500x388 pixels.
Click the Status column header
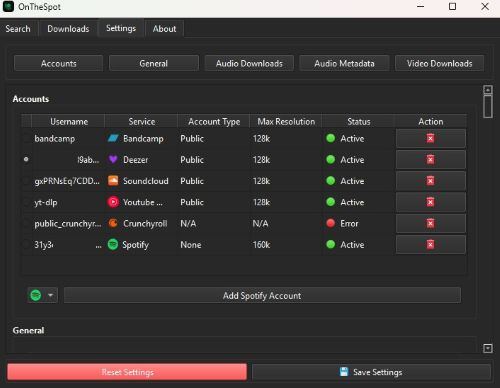359,122
